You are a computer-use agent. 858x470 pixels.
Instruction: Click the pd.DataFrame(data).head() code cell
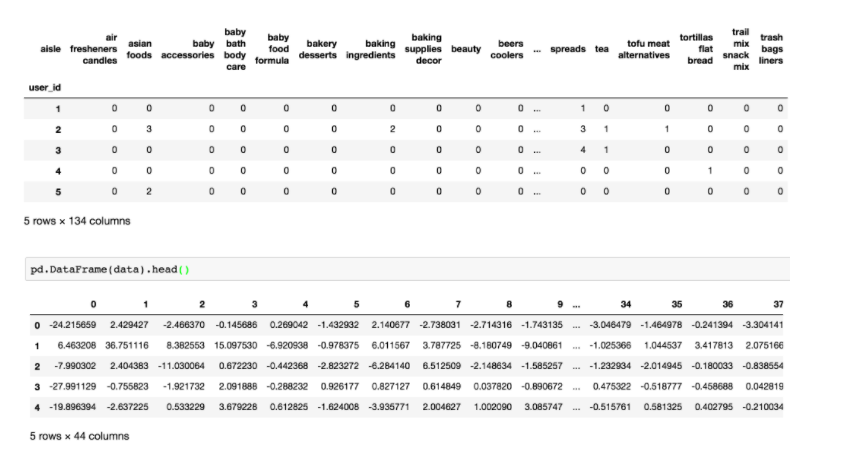pos(407,269)
